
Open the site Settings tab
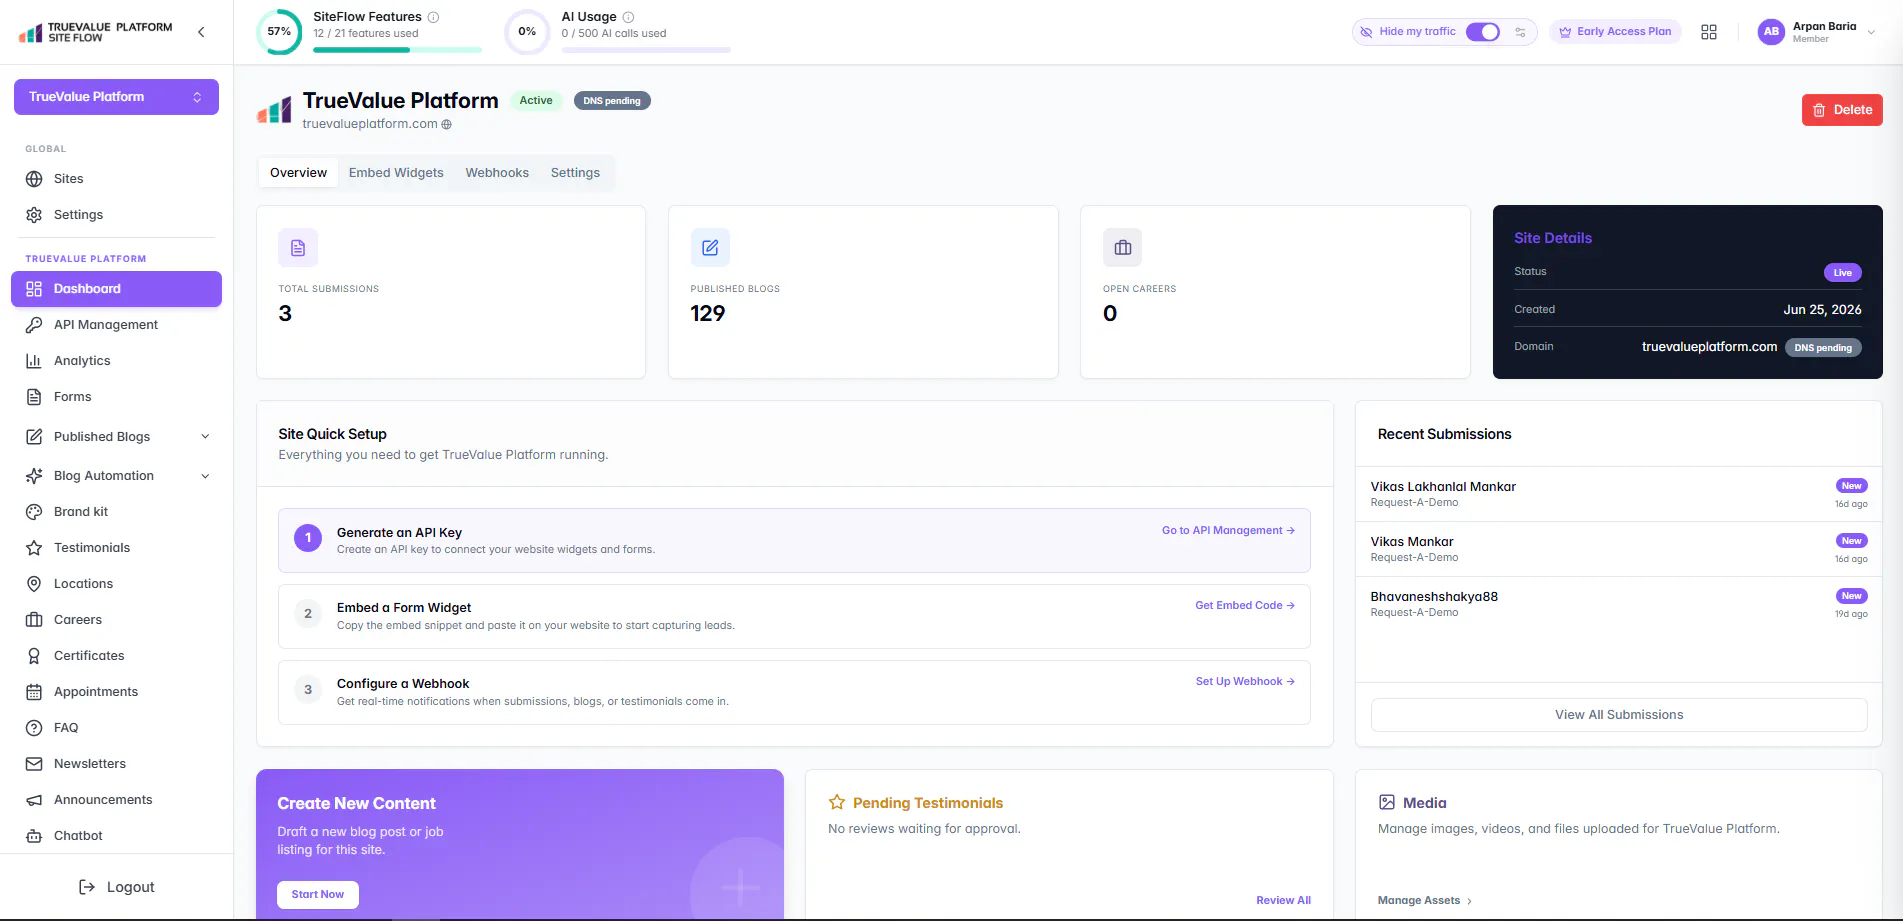(x=575, y=173)
